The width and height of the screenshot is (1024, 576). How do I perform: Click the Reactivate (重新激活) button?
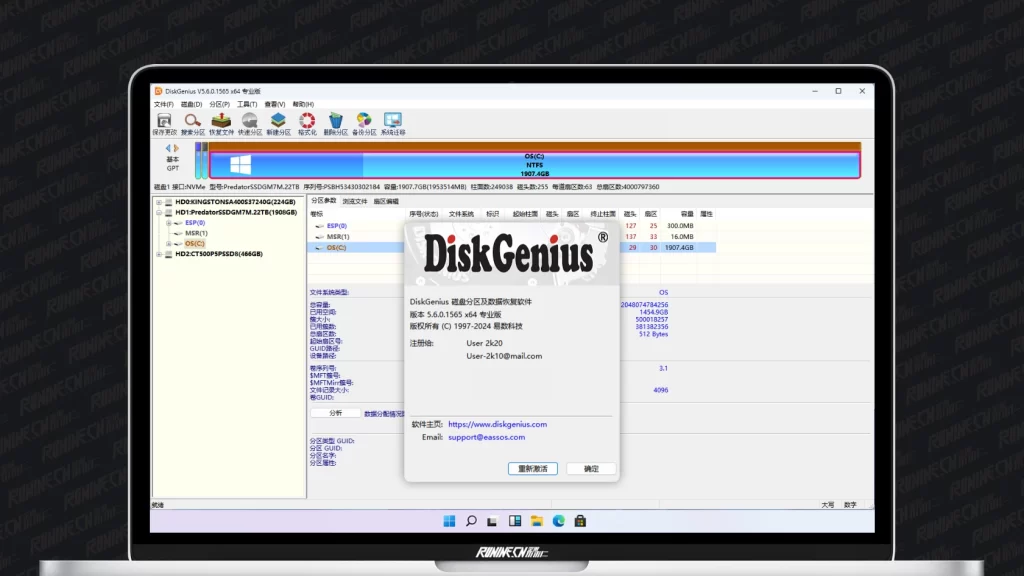pos(533,468)
